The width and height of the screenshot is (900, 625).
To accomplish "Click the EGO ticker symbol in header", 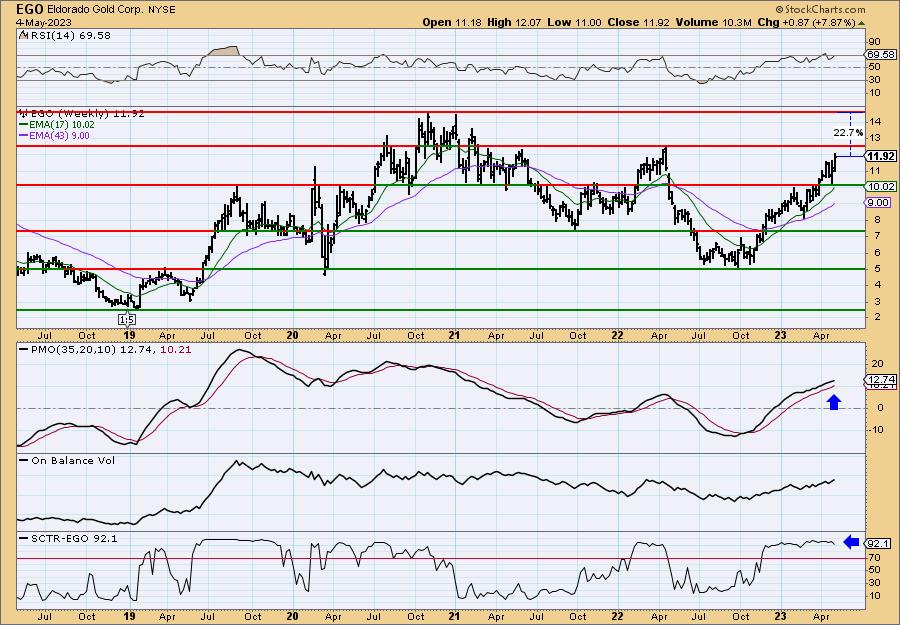I will pyautogui.click(x=30, y=9).
